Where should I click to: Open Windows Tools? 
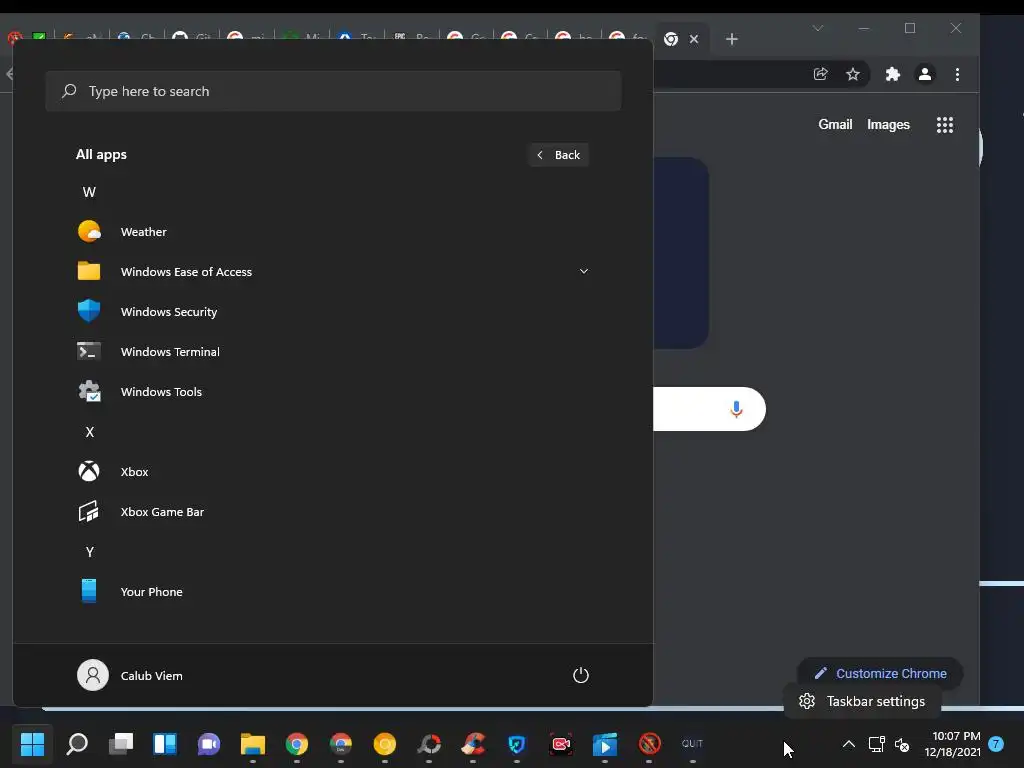click(x=333, y=392)
